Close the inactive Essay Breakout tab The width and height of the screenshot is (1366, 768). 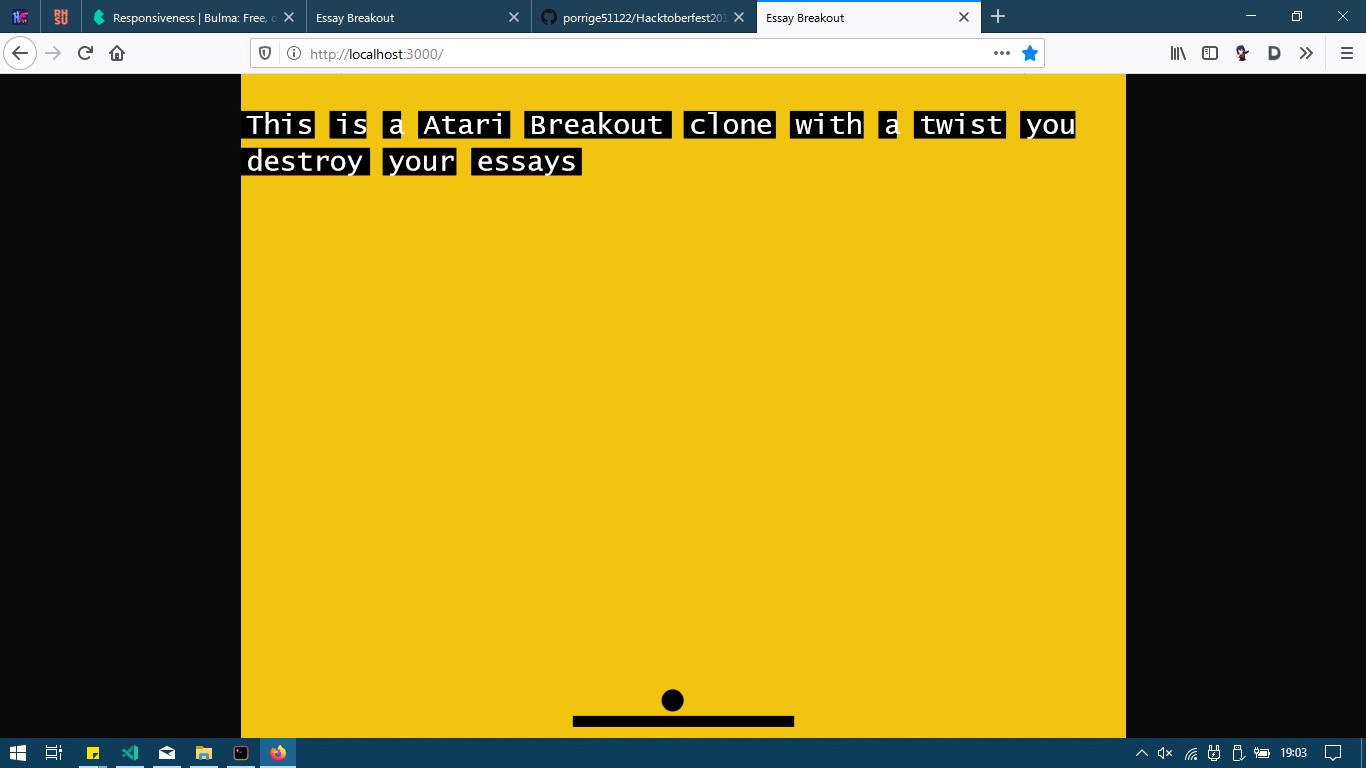coord(514,17)
